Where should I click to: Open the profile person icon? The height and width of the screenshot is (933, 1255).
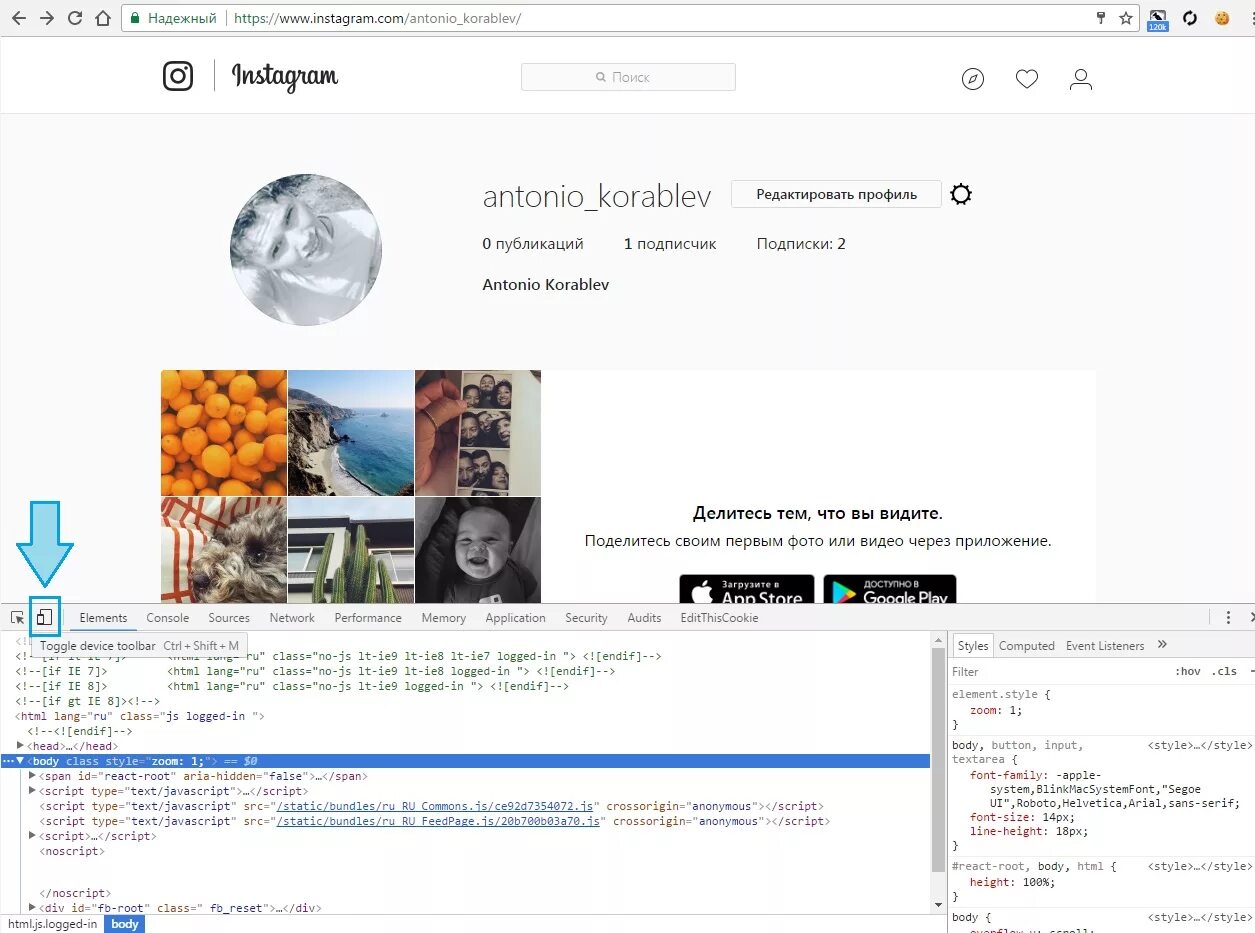[x=1081, y=79]
